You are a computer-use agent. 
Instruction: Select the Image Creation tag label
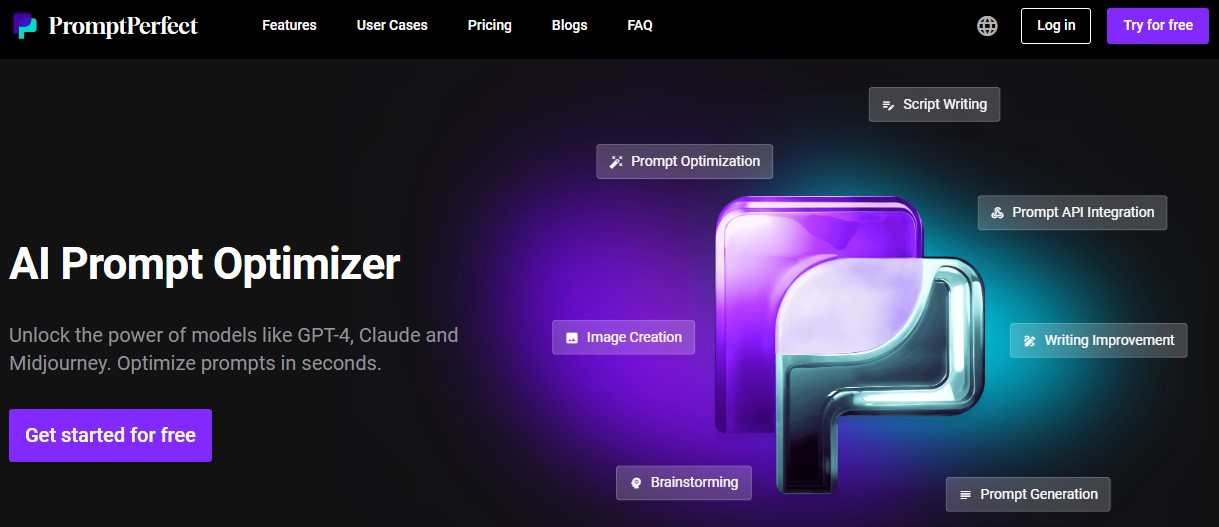(634, 338)
